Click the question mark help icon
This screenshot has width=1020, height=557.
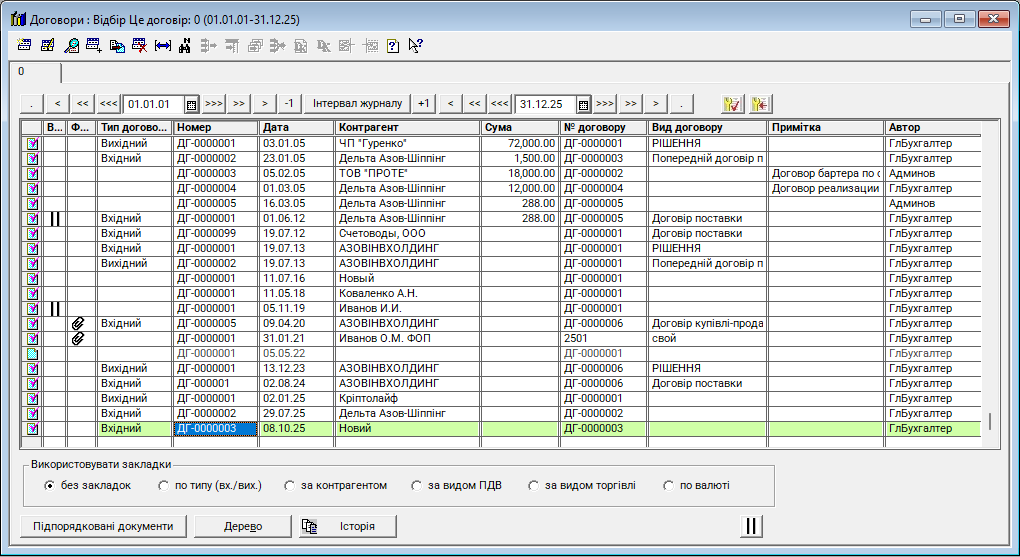(393, 45)
